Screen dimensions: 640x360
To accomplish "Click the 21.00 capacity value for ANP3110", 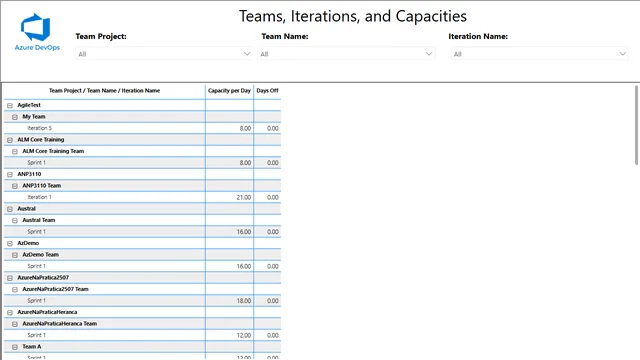I will (244, 197).
